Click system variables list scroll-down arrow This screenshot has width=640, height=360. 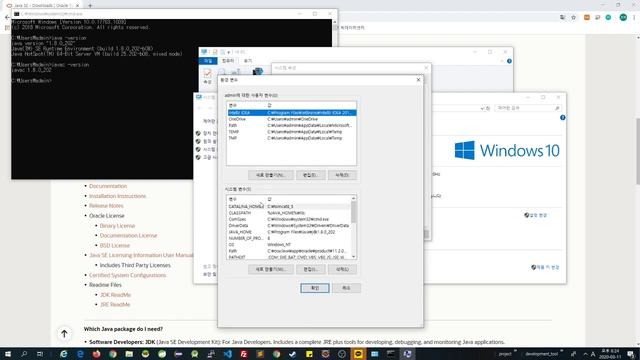(353, 257)
